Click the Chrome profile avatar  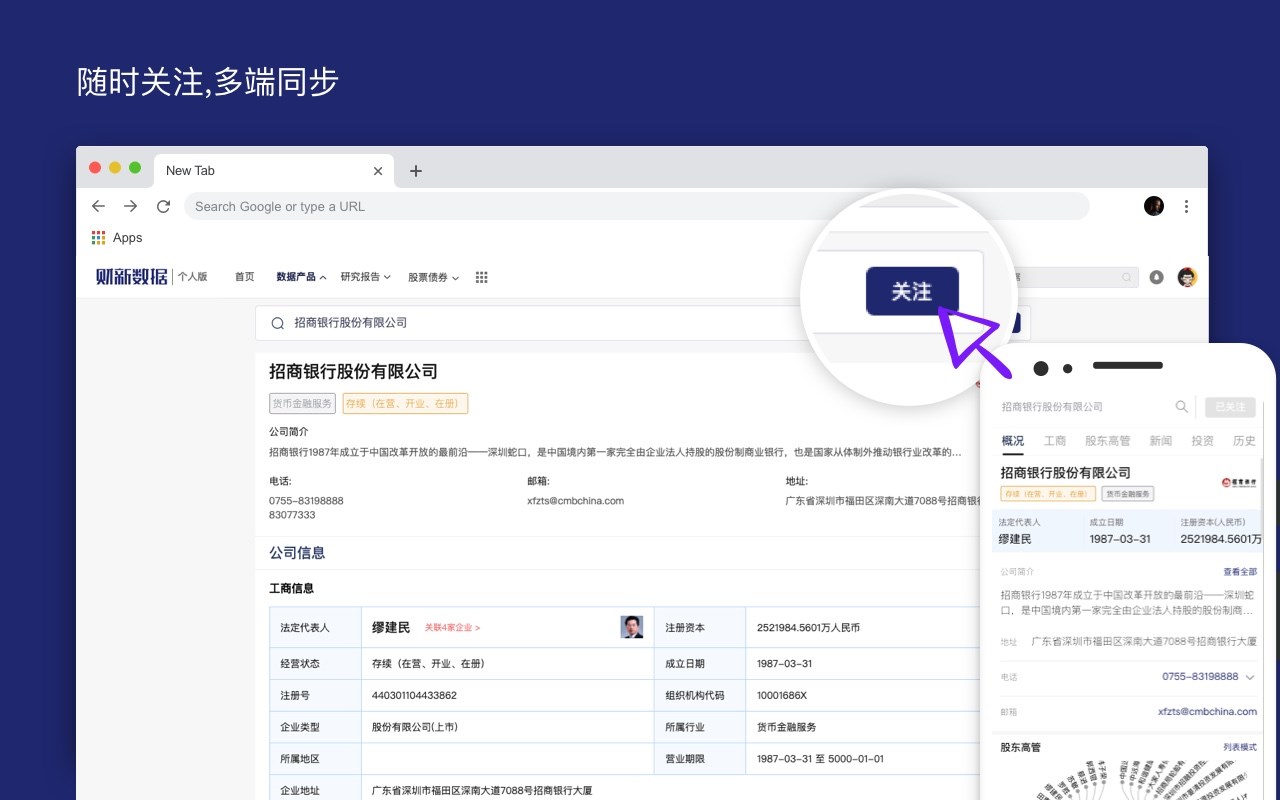(x=1154, y=206)
